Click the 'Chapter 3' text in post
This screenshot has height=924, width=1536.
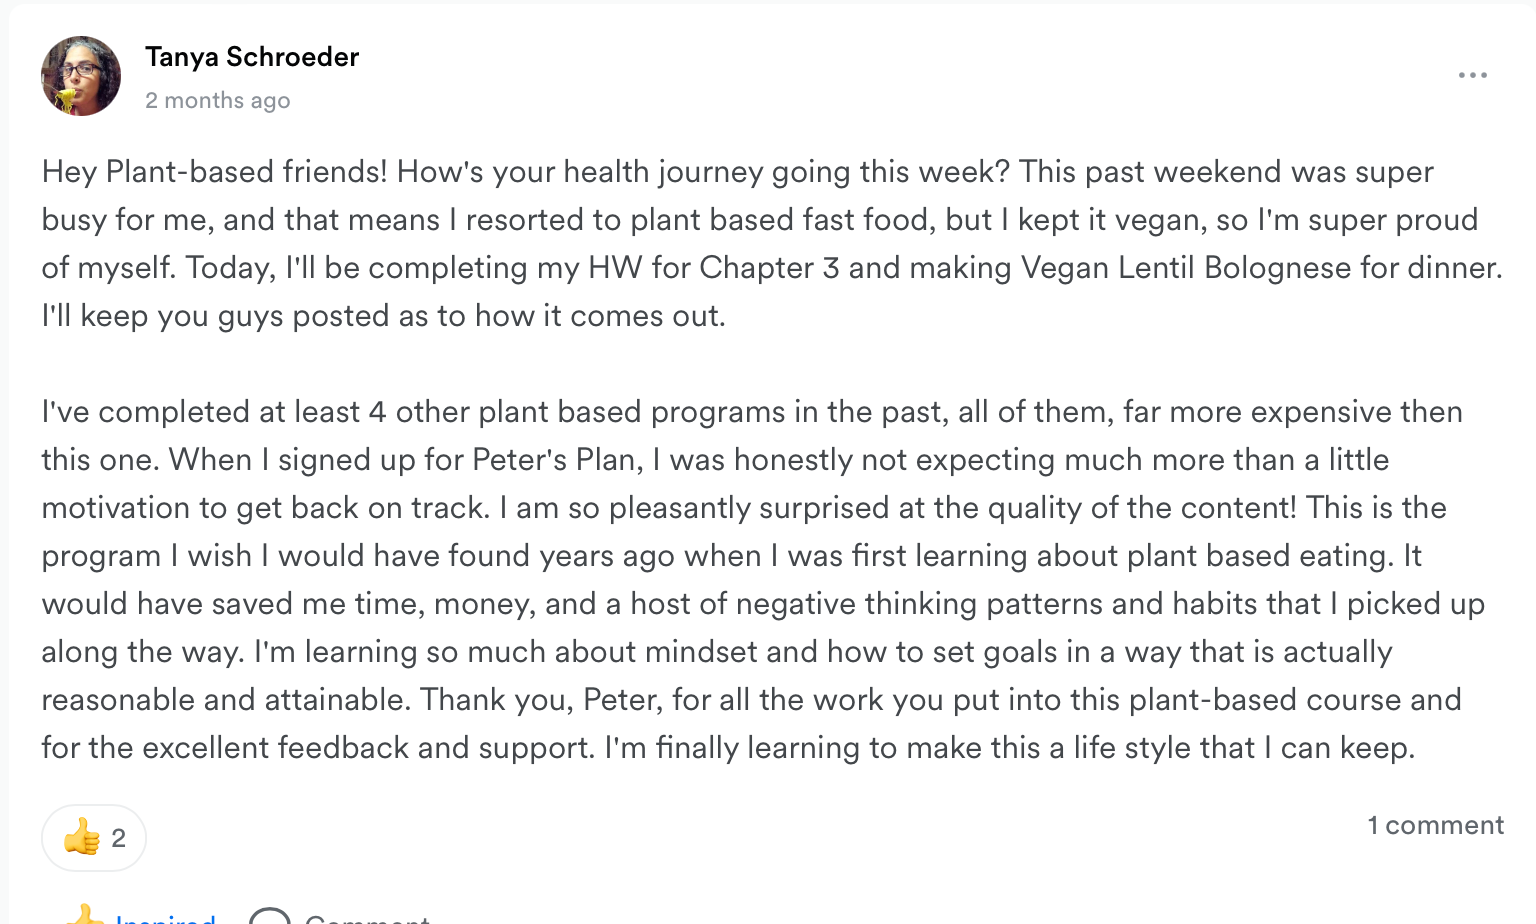pos(769,267)
